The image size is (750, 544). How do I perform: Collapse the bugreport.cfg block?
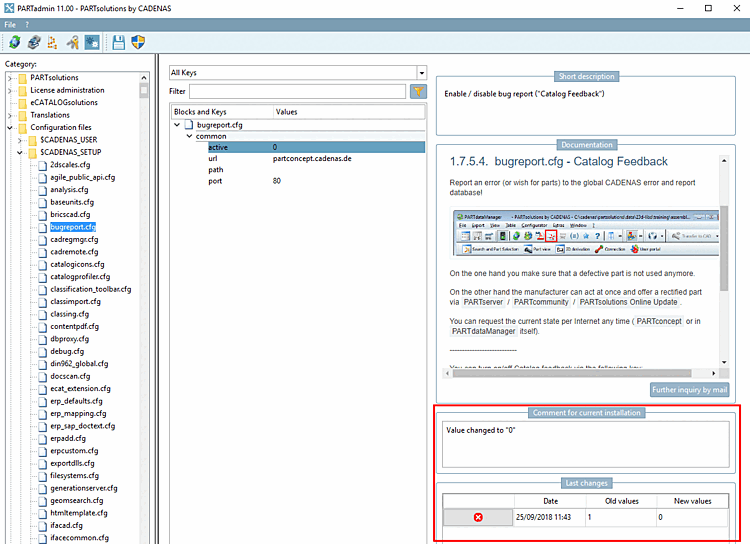tap(177, 125)
